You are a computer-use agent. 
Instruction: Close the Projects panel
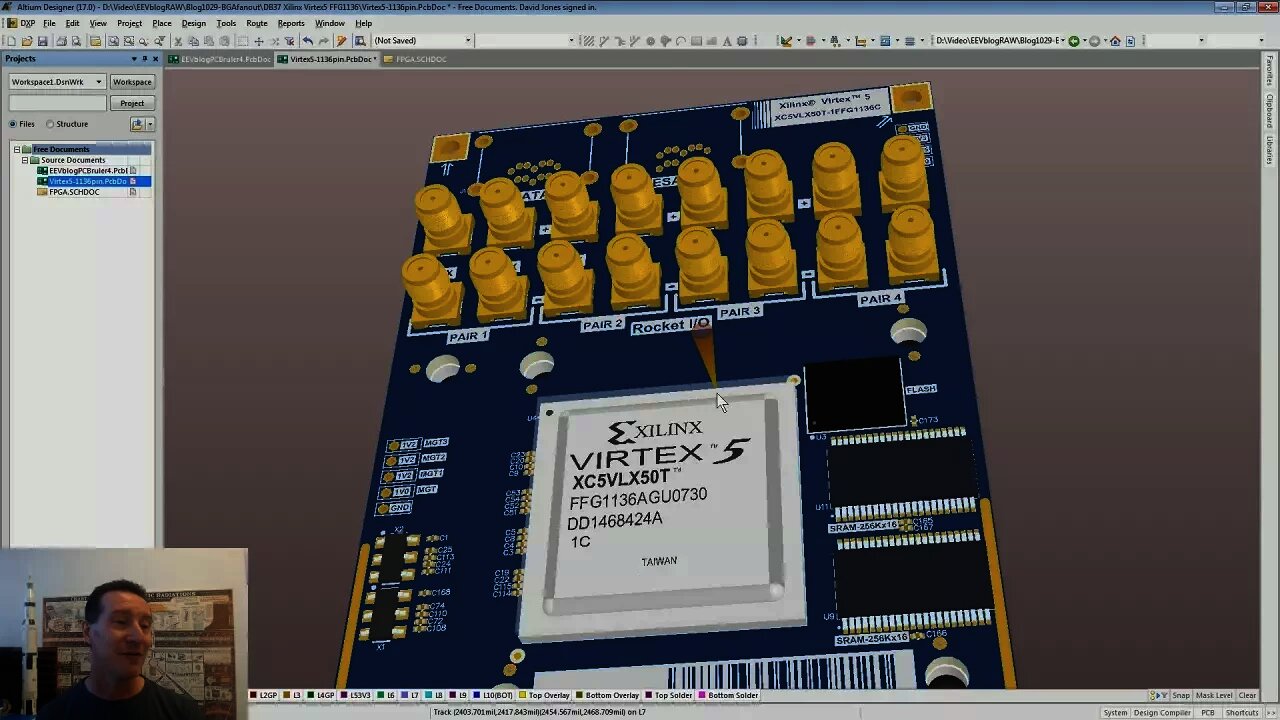point(155,59)
